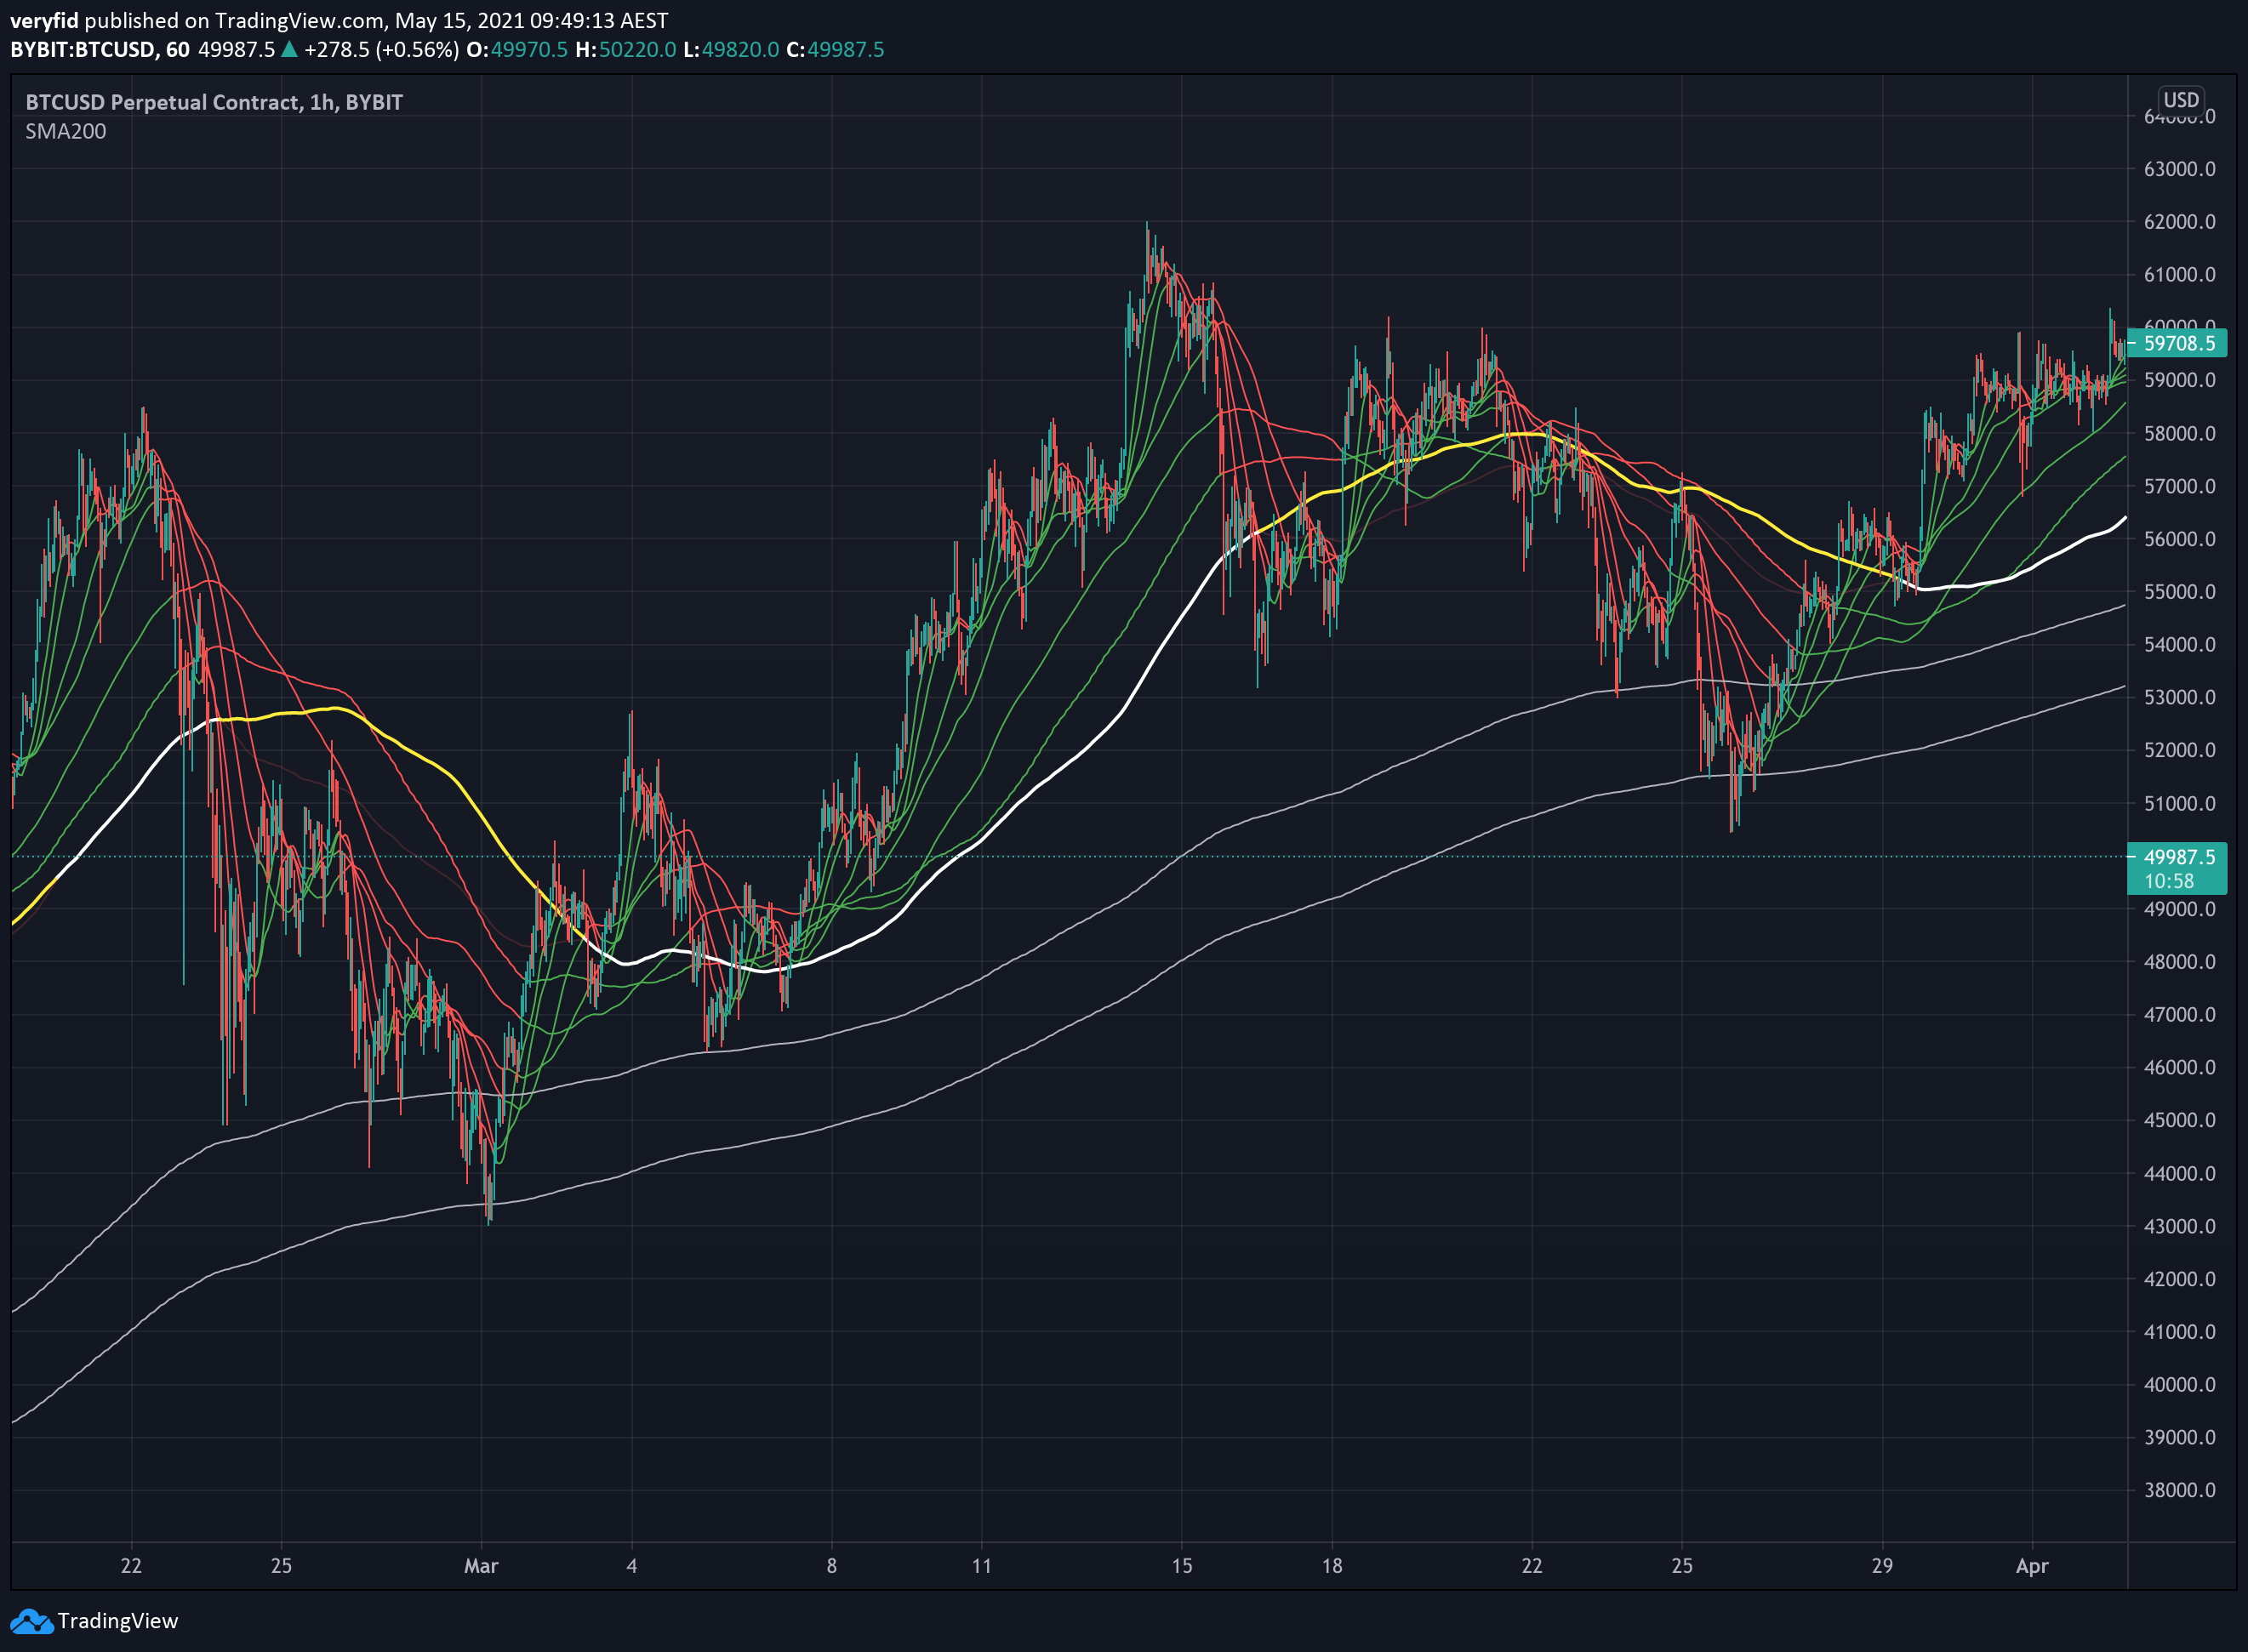Image resolution: width=2248 pixels, height=1652 pixels.
Task: Click the USD currency label
Action: [x=2181, y=100]
